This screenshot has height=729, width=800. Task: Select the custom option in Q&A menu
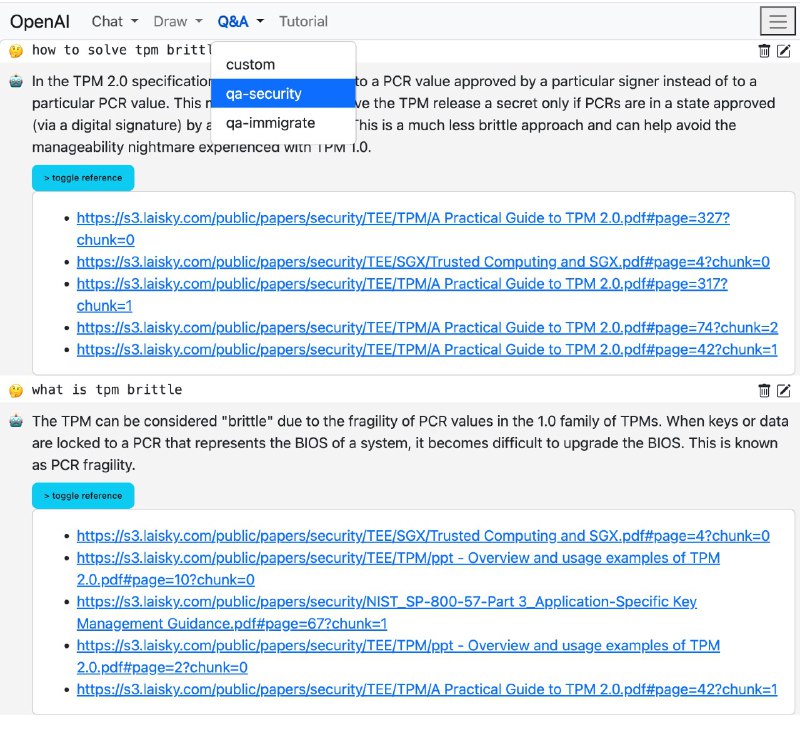pos(250,64)
